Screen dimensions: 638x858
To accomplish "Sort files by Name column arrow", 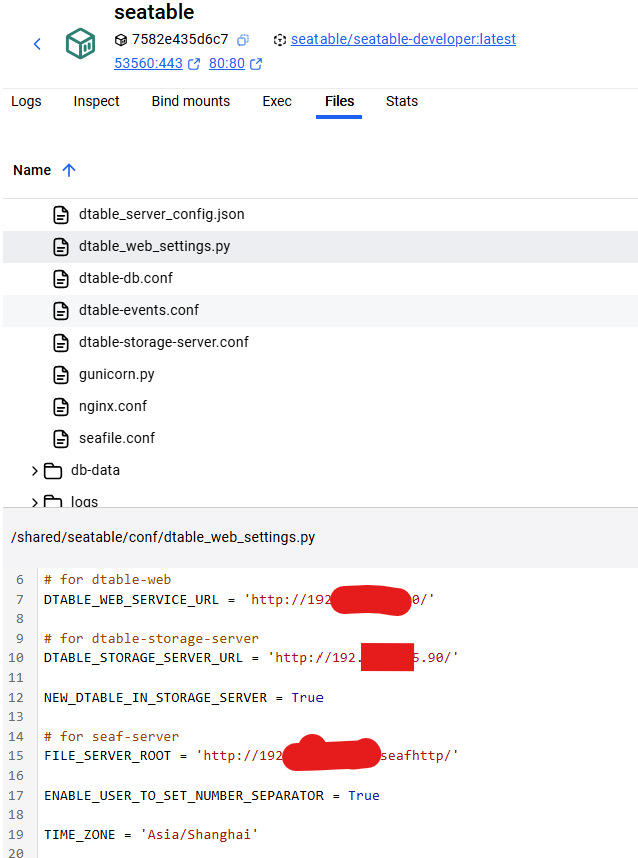I will [69, 170].
